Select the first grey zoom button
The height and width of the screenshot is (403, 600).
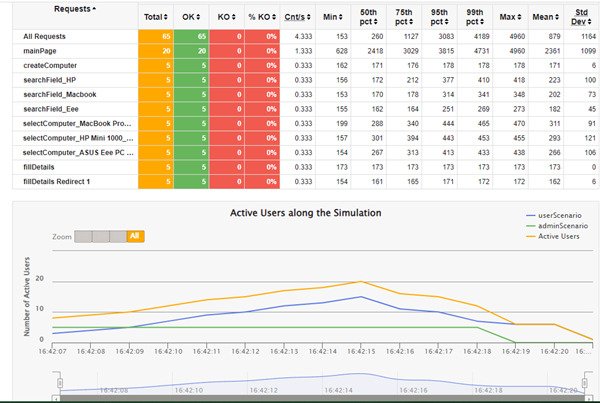tap(83, 236)
